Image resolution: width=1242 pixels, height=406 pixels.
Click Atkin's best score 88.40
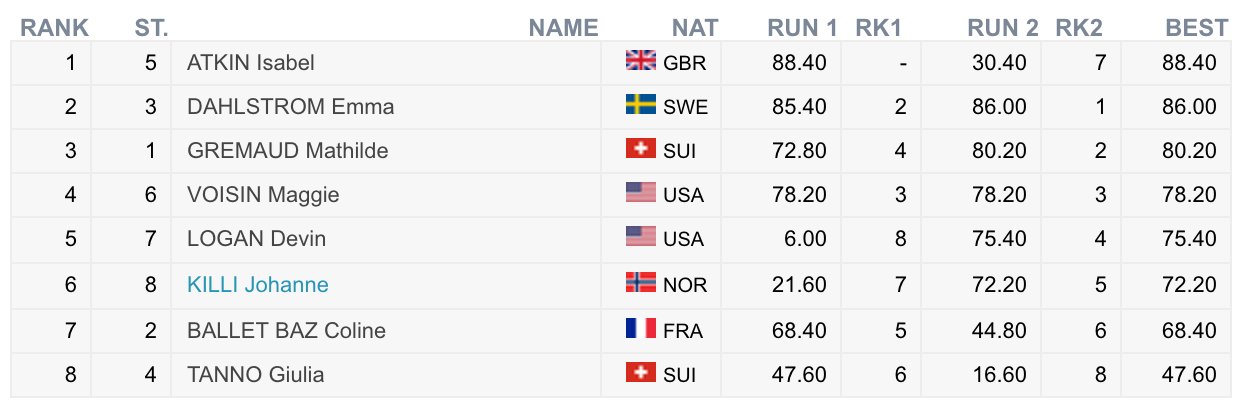click(x=1190, y=63)
